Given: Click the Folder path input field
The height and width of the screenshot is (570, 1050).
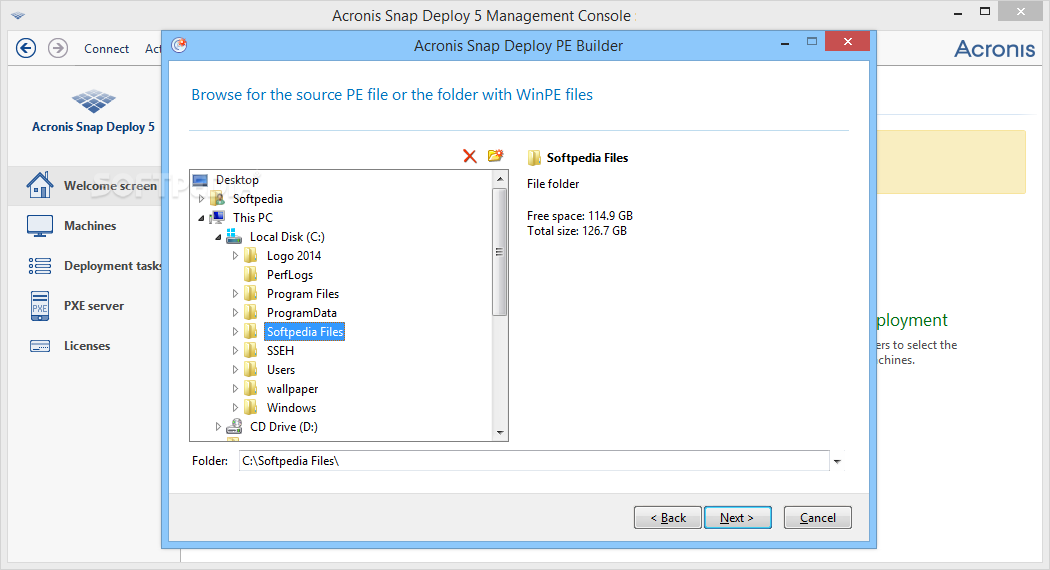Looking at the screenshot, I should (534, 461).
